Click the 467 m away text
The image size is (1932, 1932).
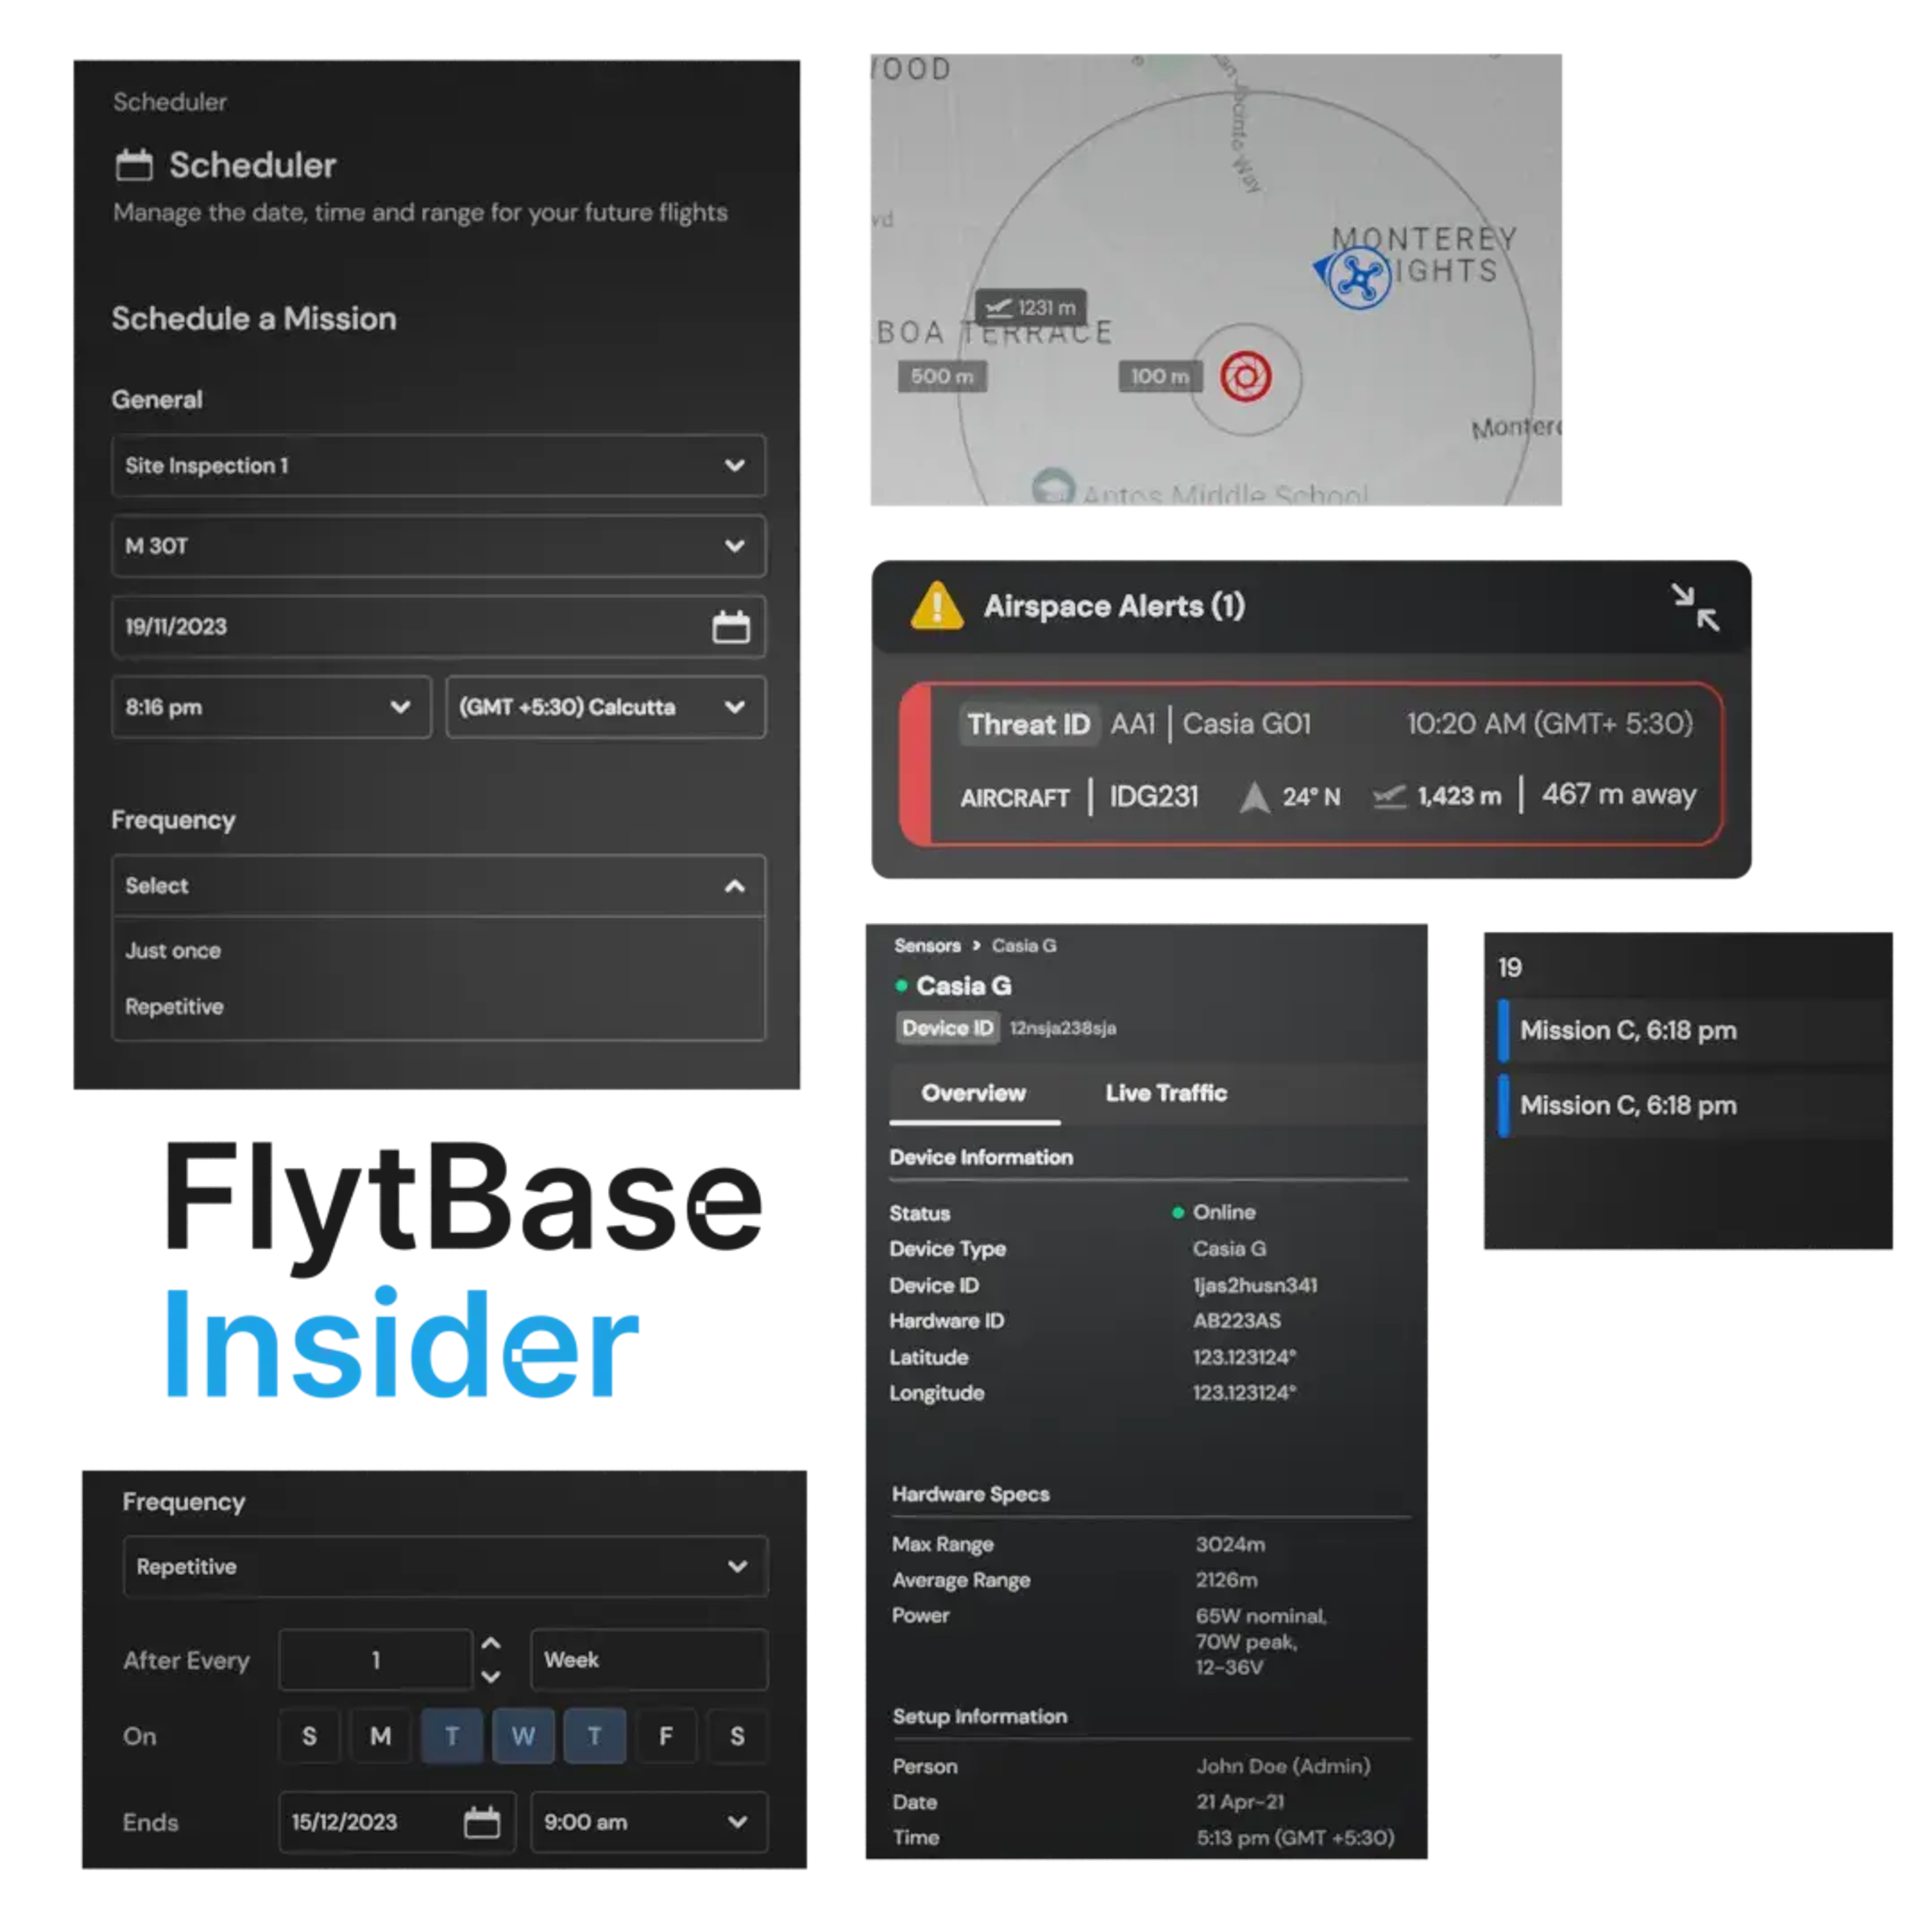click(x=1619, y=795)
